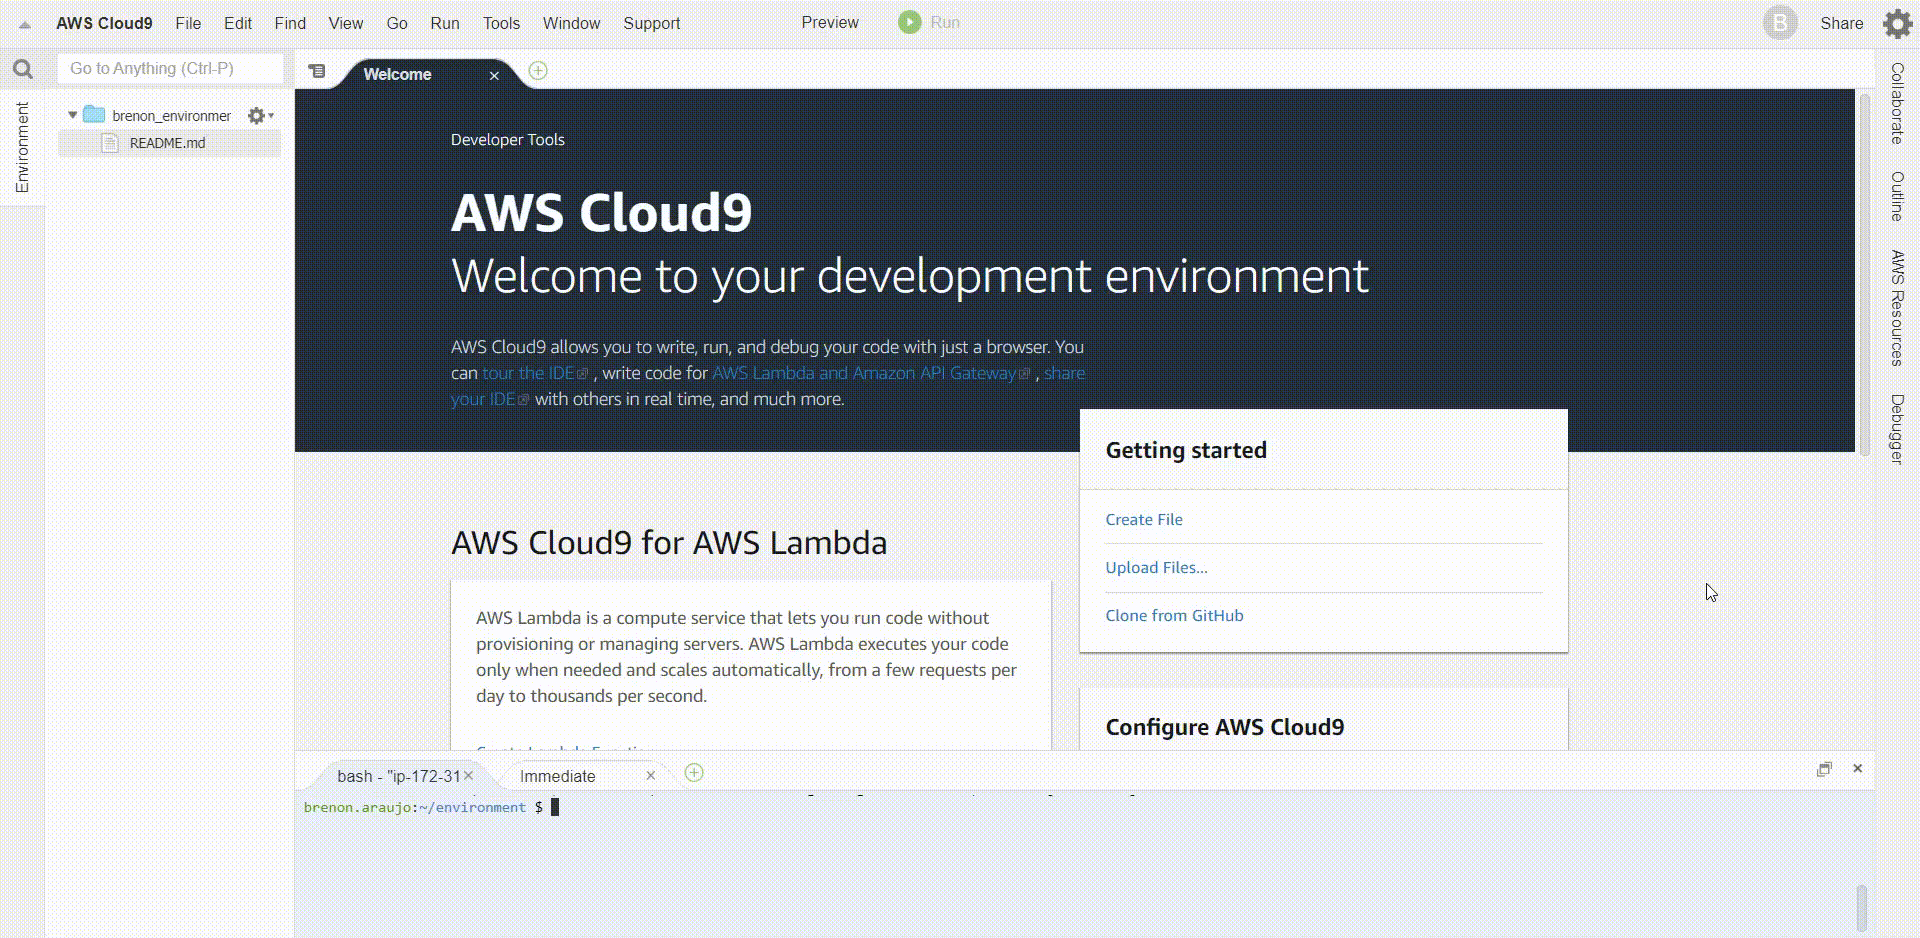Open the environment tree settings gear
Screen dimensions: 1920x938
(257, 116)
